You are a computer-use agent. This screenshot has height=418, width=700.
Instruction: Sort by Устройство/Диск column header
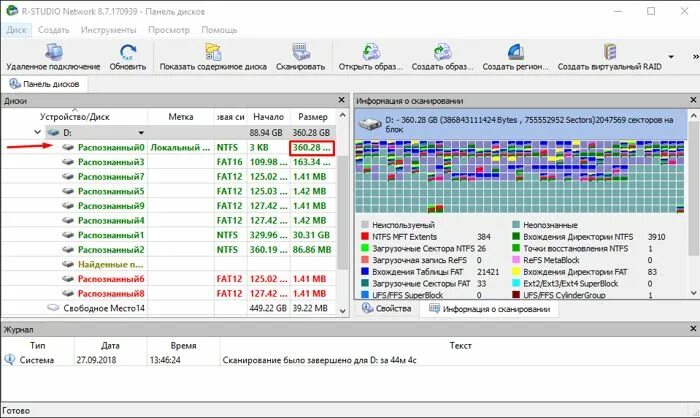point(75,117)
